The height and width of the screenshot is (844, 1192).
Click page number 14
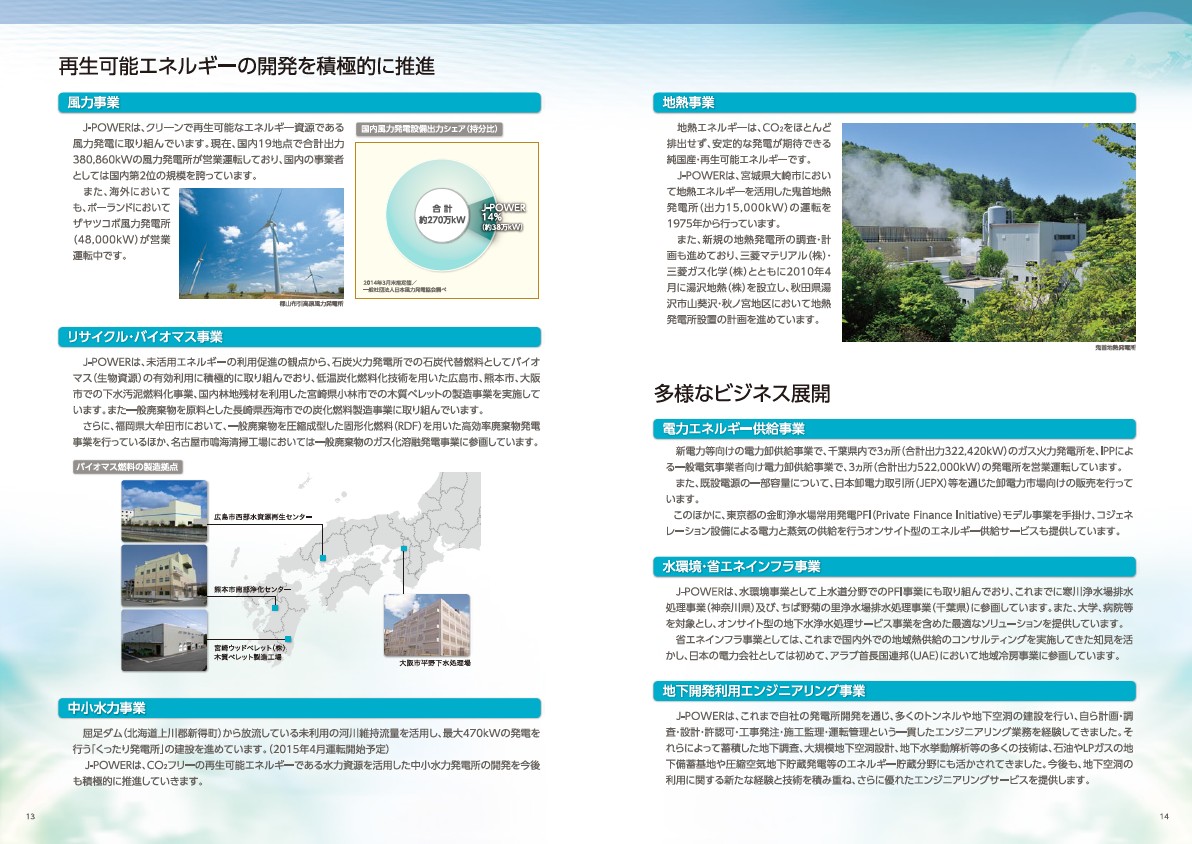pos(1164,817)
